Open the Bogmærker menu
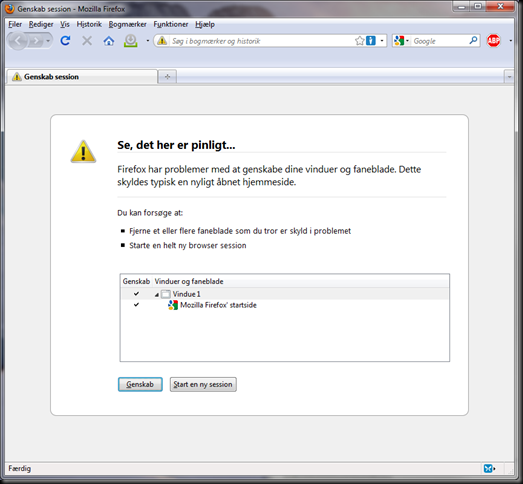Viewport: 523px width, 484px height. [x=127, y=24]
